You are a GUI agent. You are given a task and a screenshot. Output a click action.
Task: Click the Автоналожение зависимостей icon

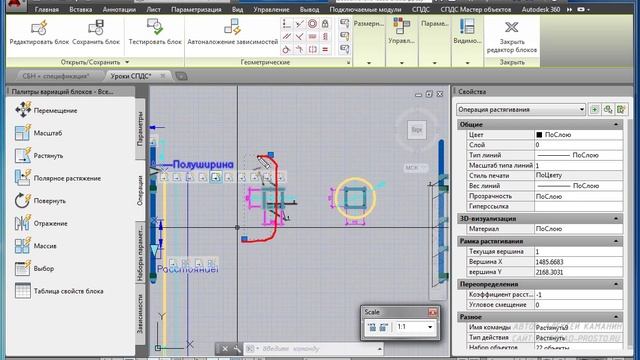click(x=232, y=27)
